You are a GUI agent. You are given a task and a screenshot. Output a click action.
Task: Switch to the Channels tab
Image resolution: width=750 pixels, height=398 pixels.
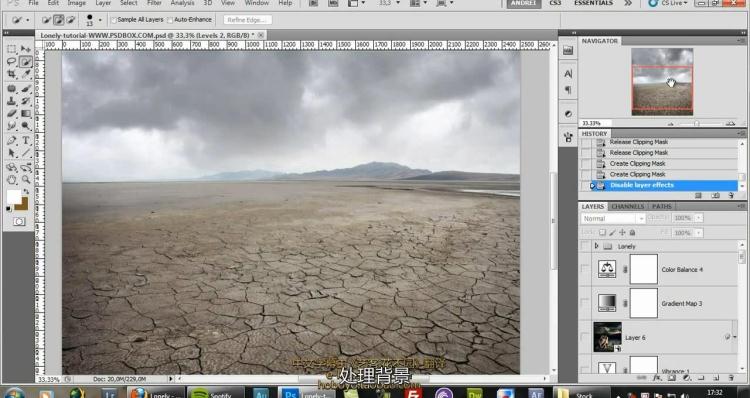[x=628, y=206]
